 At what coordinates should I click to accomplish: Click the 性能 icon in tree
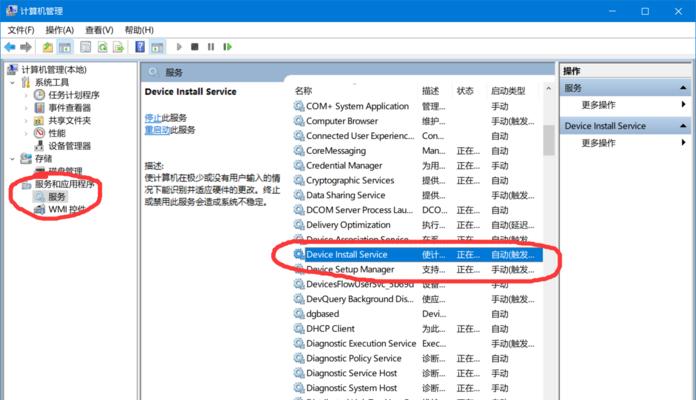(40, 133)
